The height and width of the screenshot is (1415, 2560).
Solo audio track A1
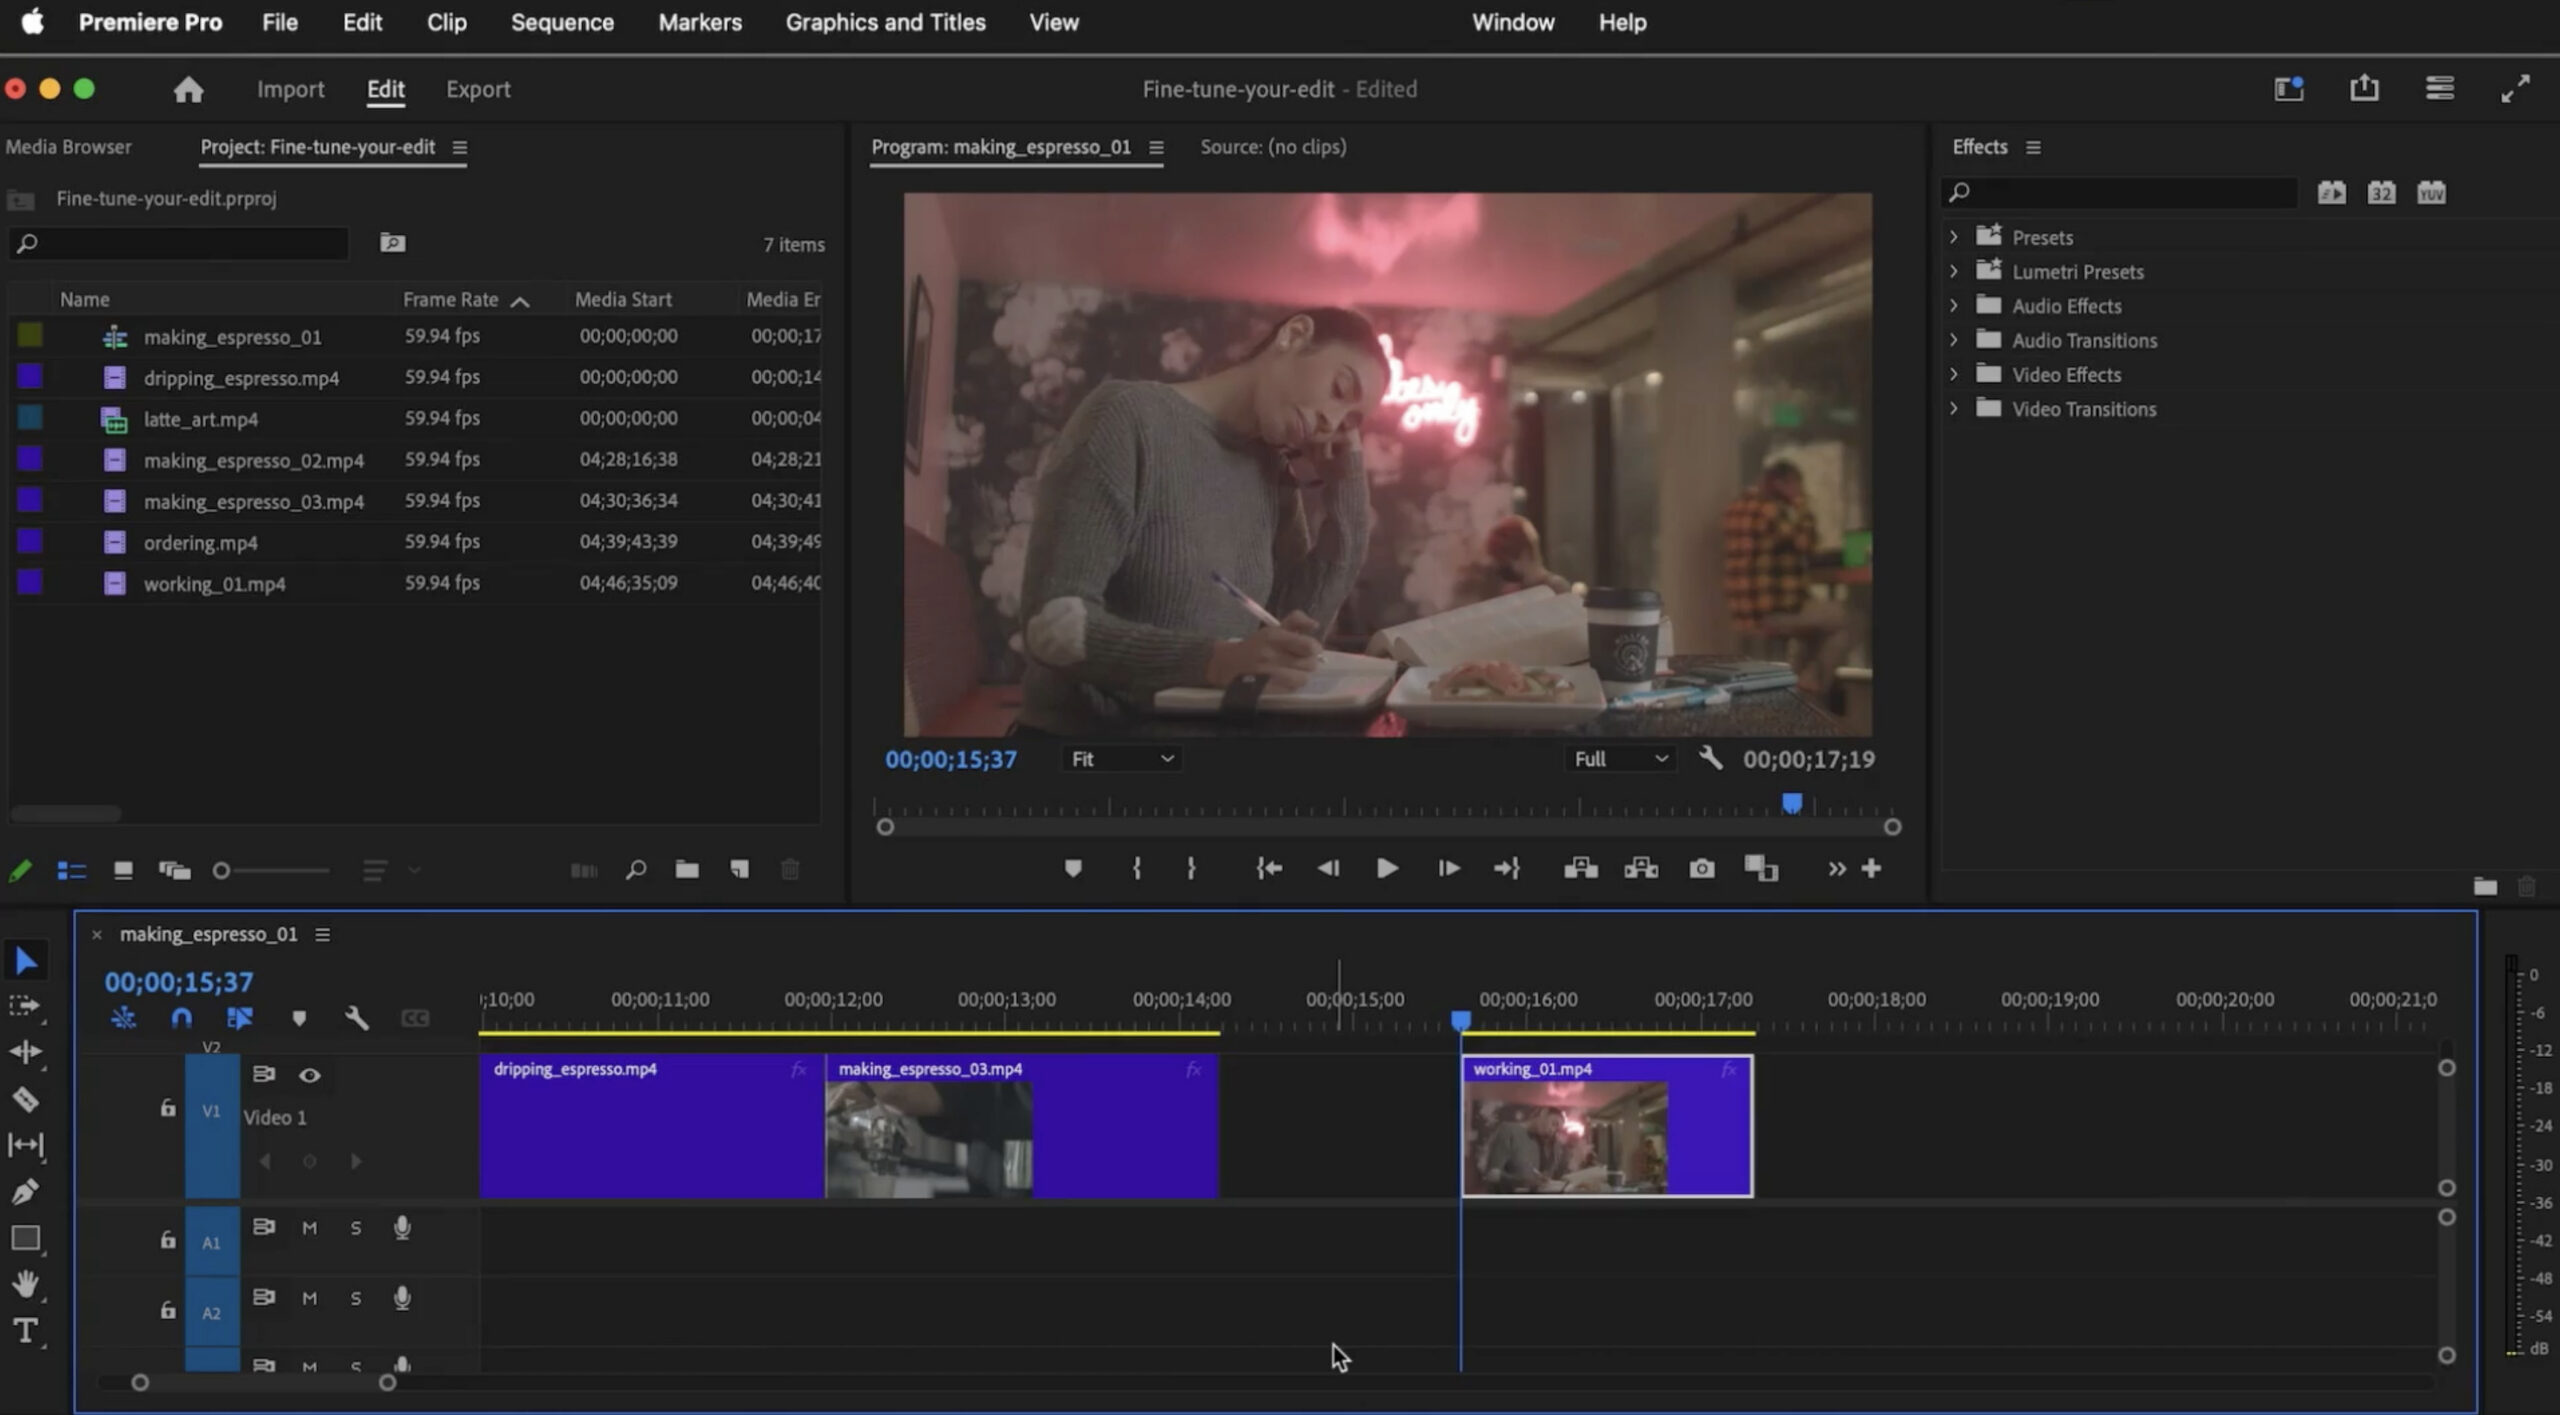[356, 1228]
